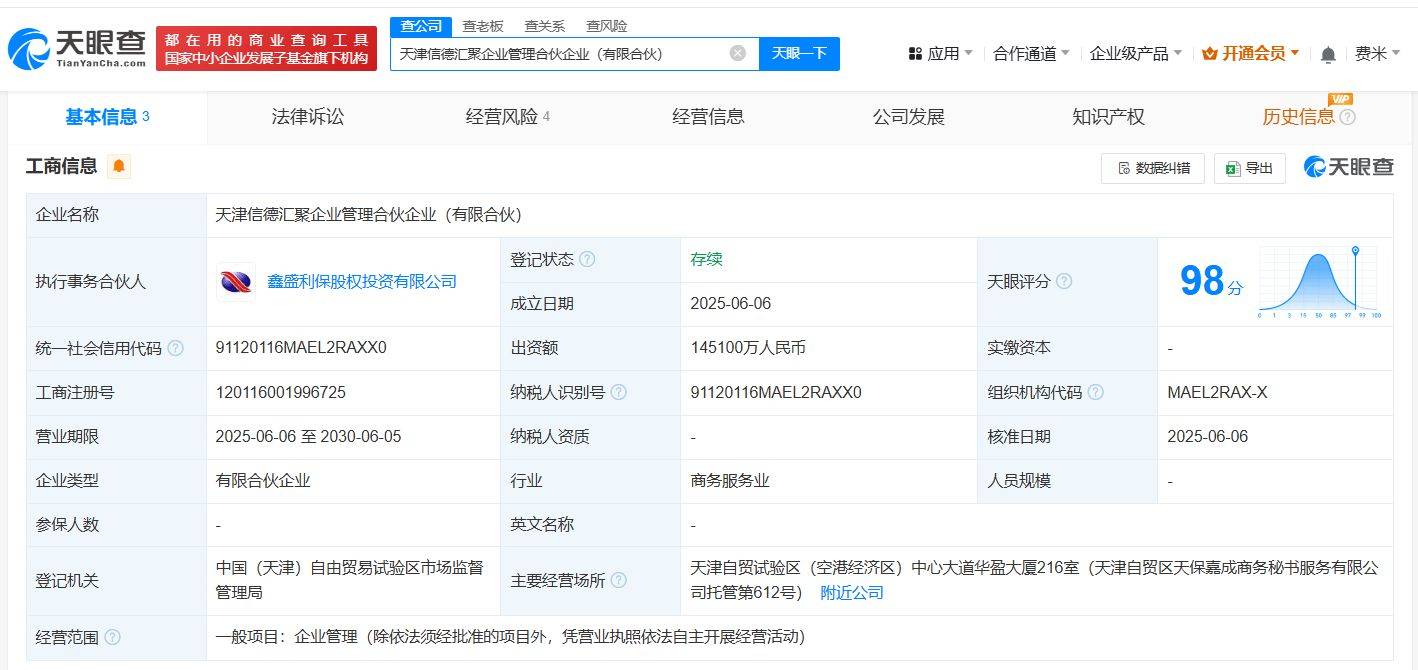Open the 经营风险 tab
Image resolution: width=1418 pixels, height=670 pixels.
coord(508,117)
